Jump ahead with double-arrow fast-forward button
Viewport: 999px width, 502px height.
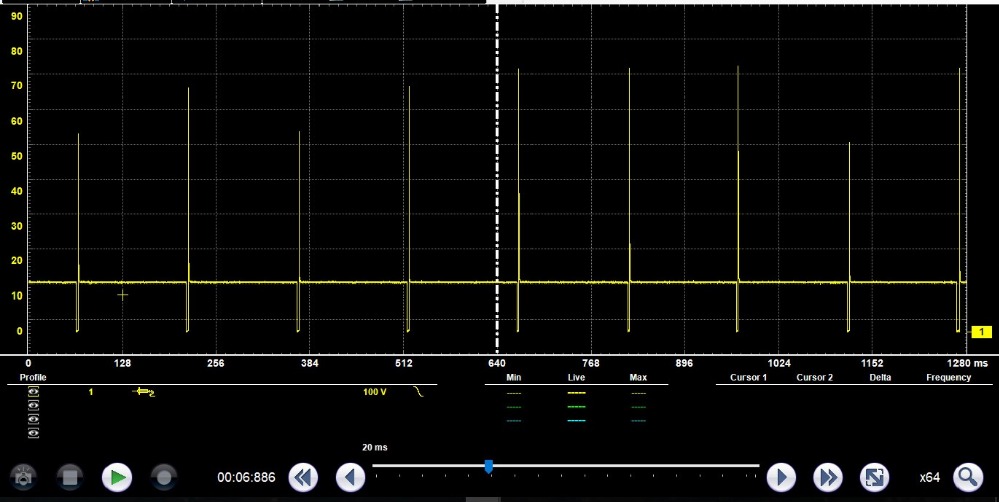(x=827, y=477)
